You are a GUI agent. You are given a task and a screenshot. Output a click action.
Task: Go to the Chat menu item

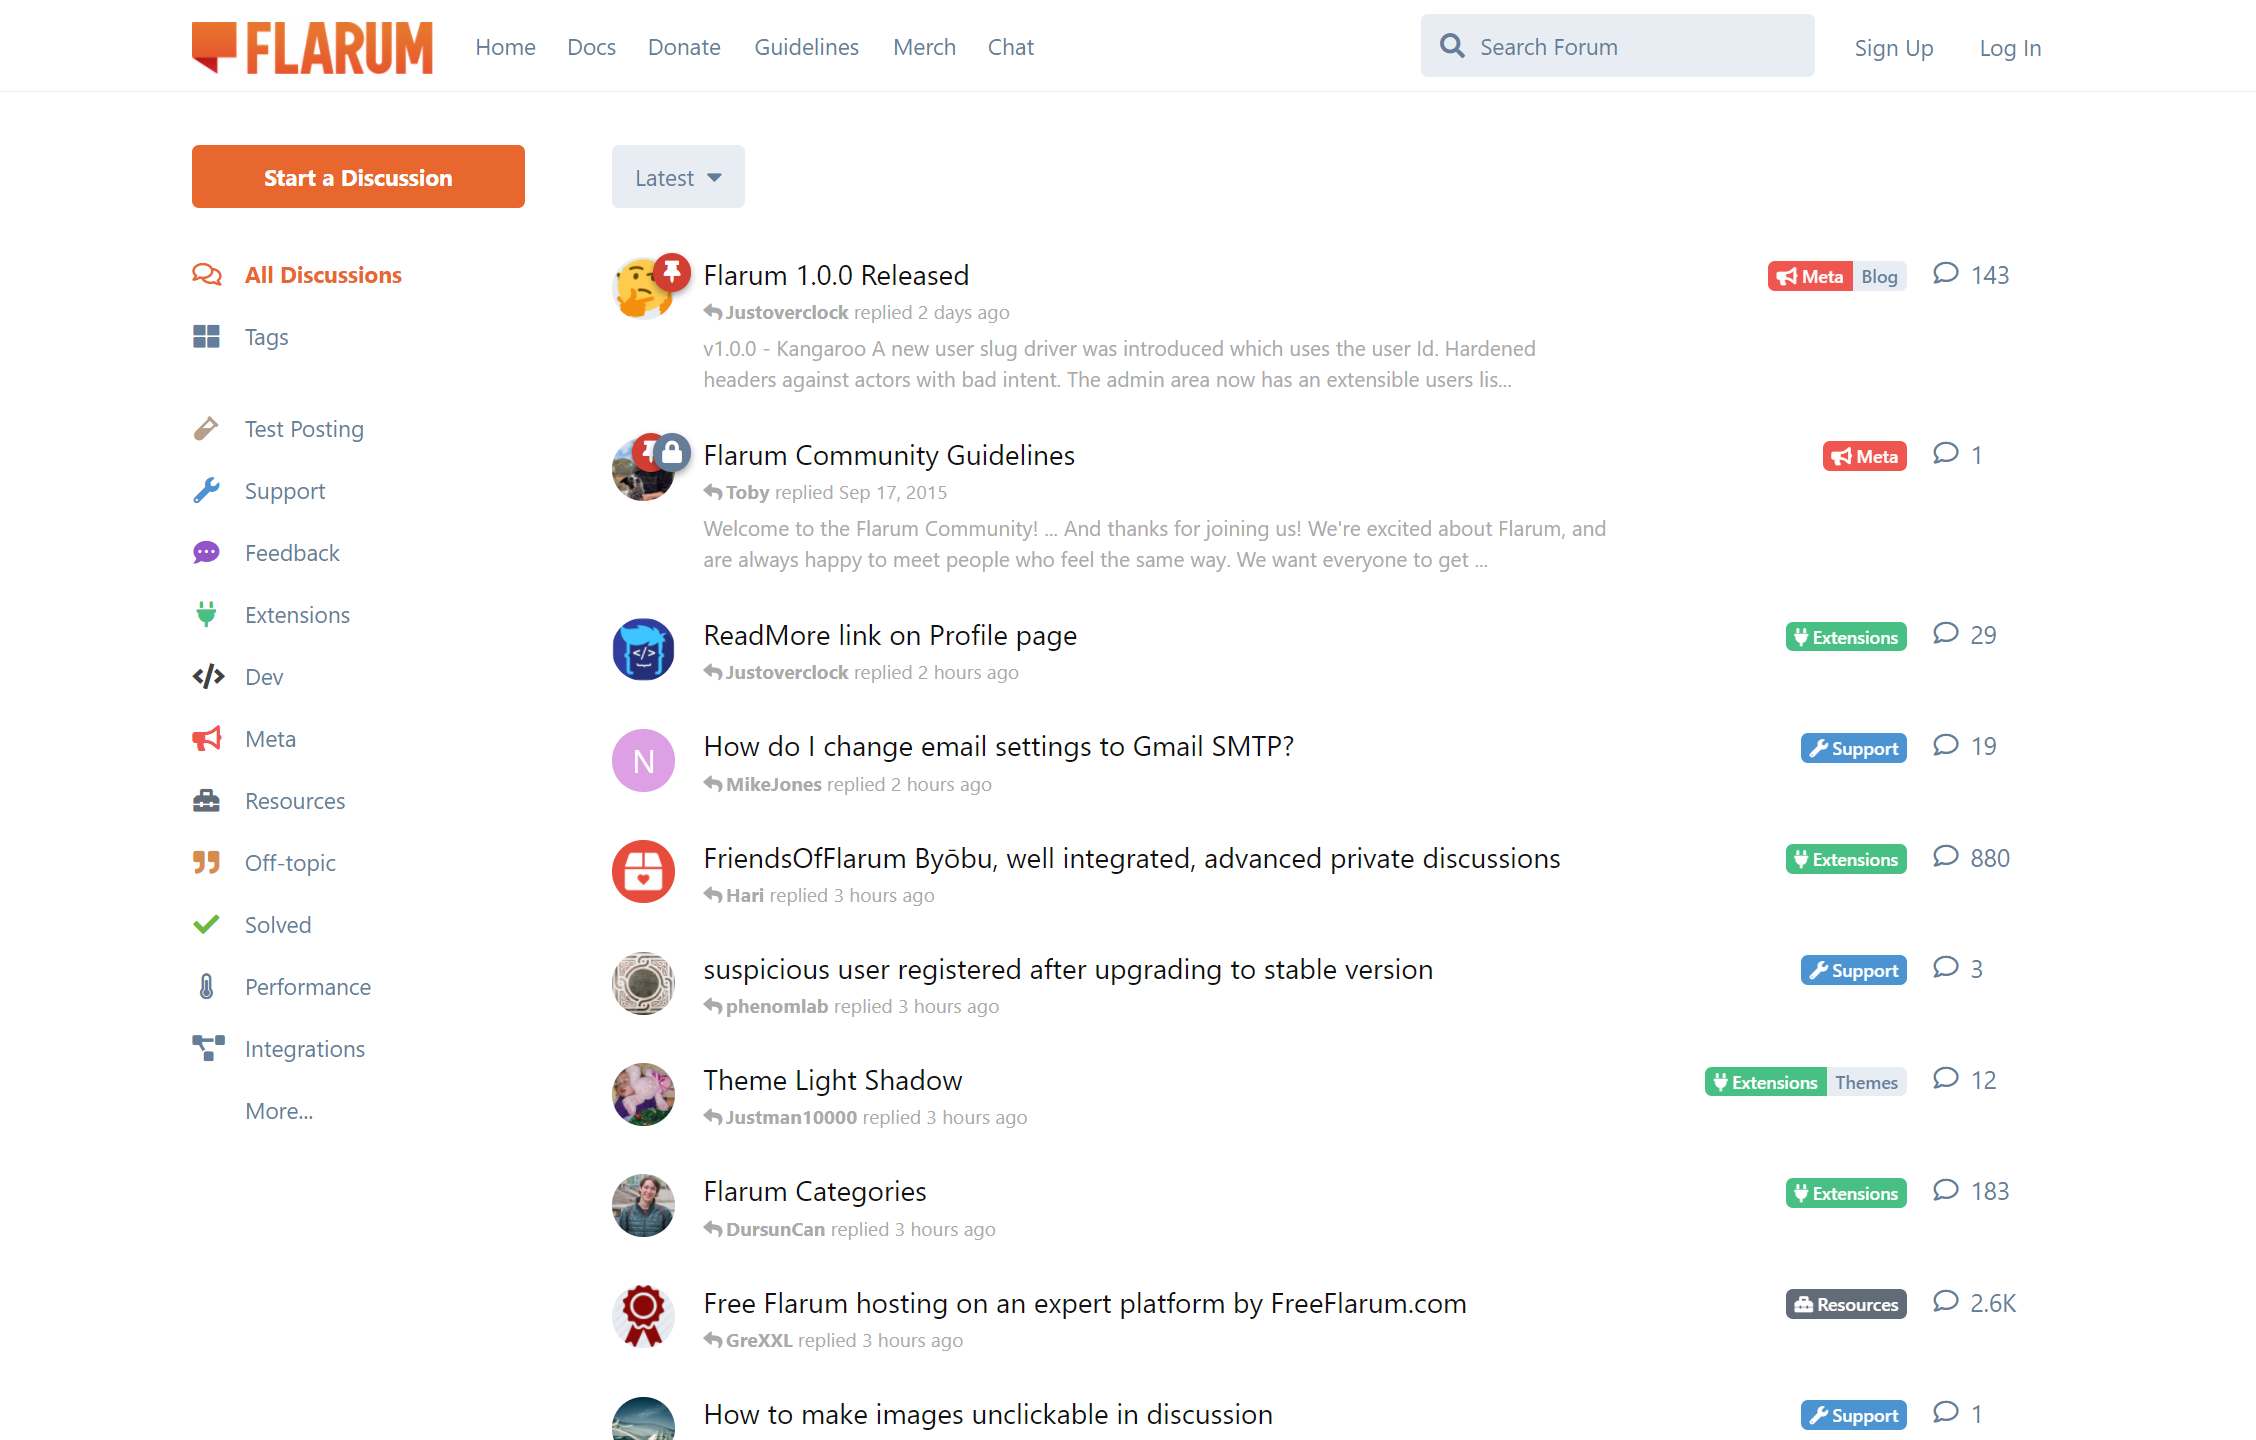(x=1010, y=46)
